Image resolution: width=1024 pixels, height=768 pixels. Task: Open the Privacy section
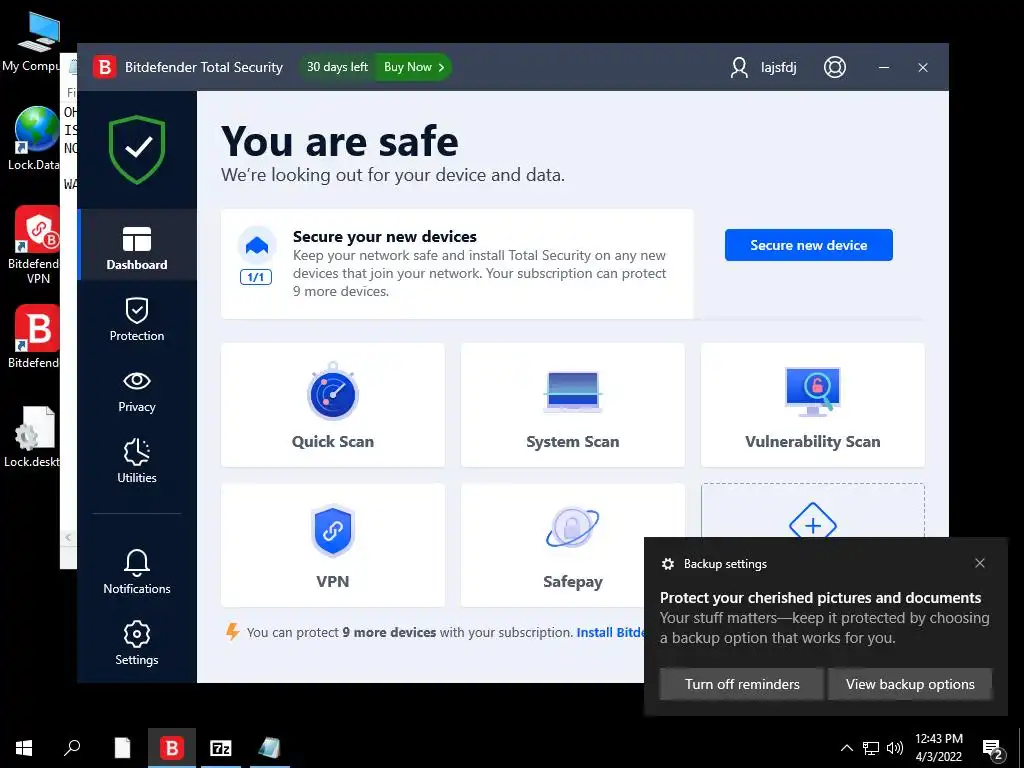tap(136, 391)
